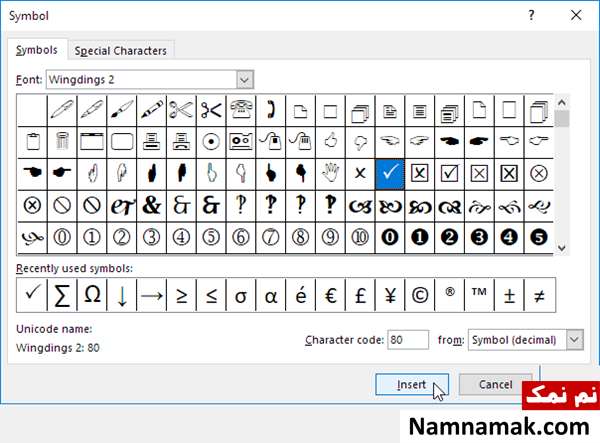Image resolution: width=600 pixels, height=443 pixels.
Task: Select recently used yen sign
Action: (390, 295)
